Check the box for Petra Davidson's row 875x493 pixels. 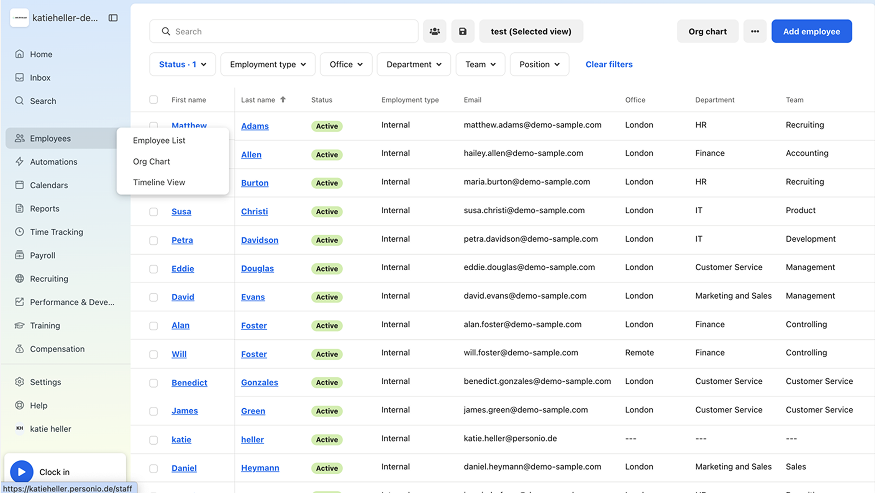tap(153, 240)
